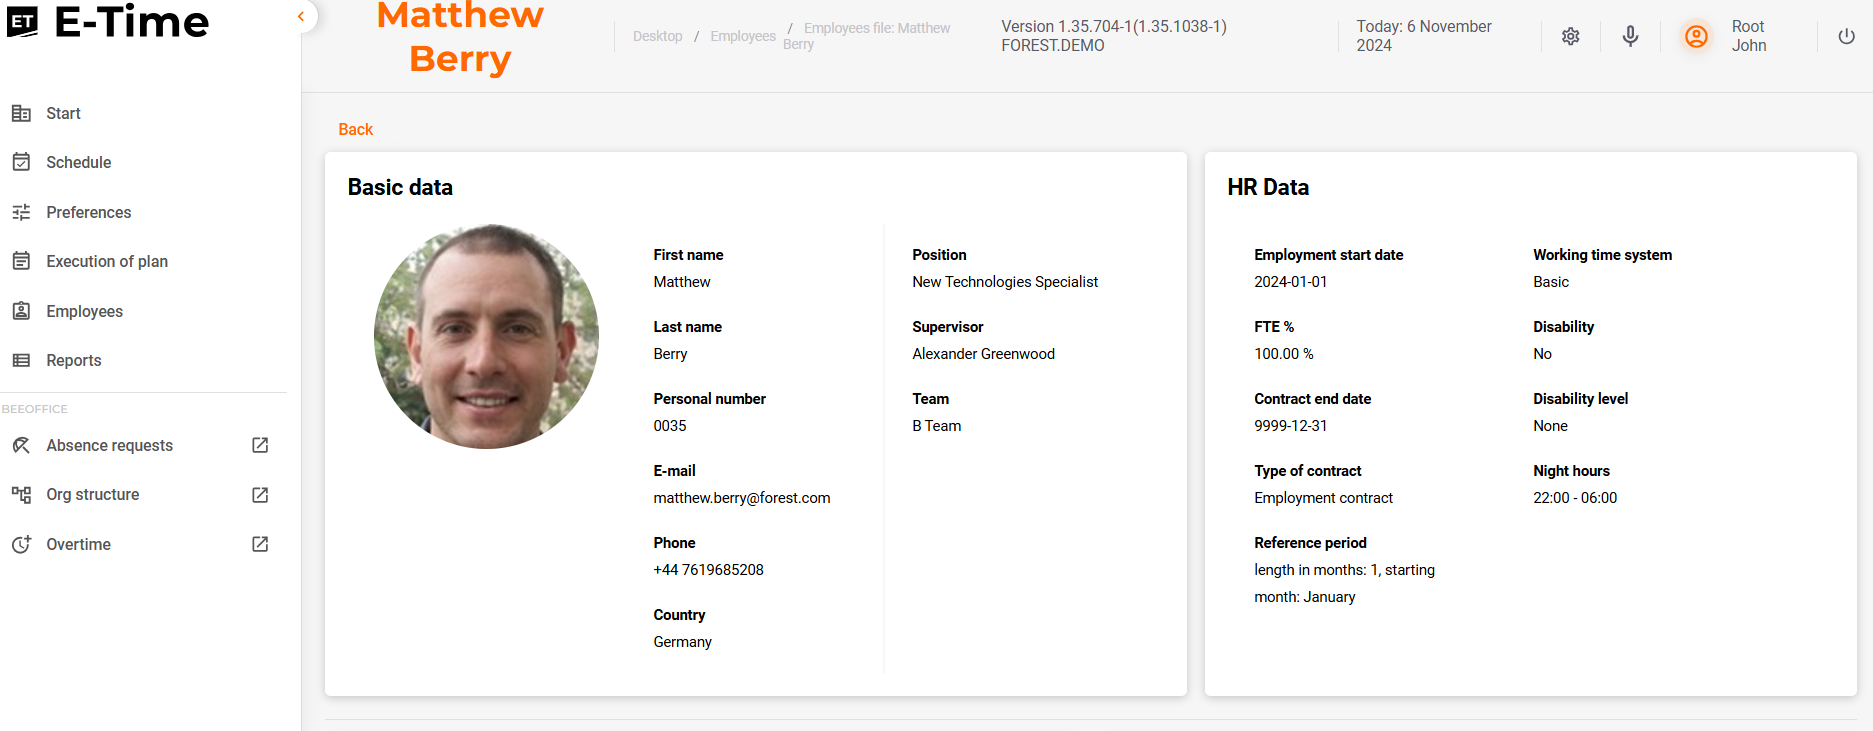Click Employees breadcrumb
The image size is (1873, 731).
pyautogui.click(x=743, y=36)
